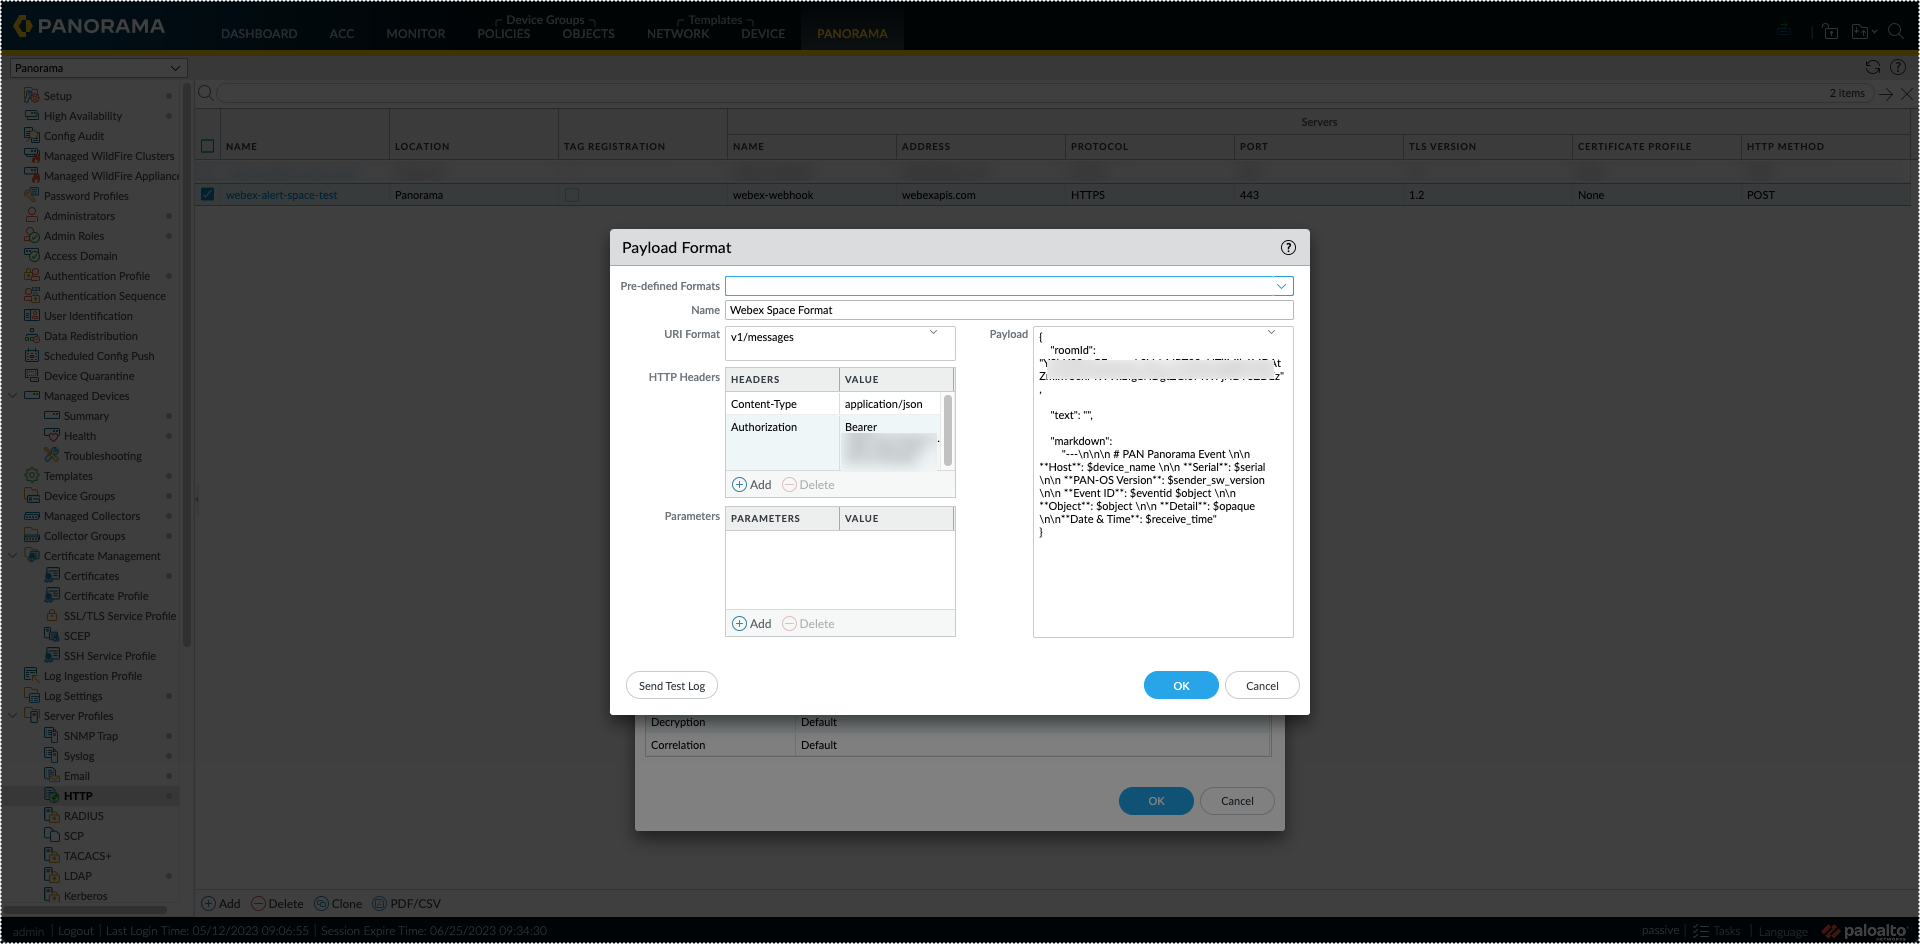
Task: Click the Access Domain icon
Action: [32, 256]
